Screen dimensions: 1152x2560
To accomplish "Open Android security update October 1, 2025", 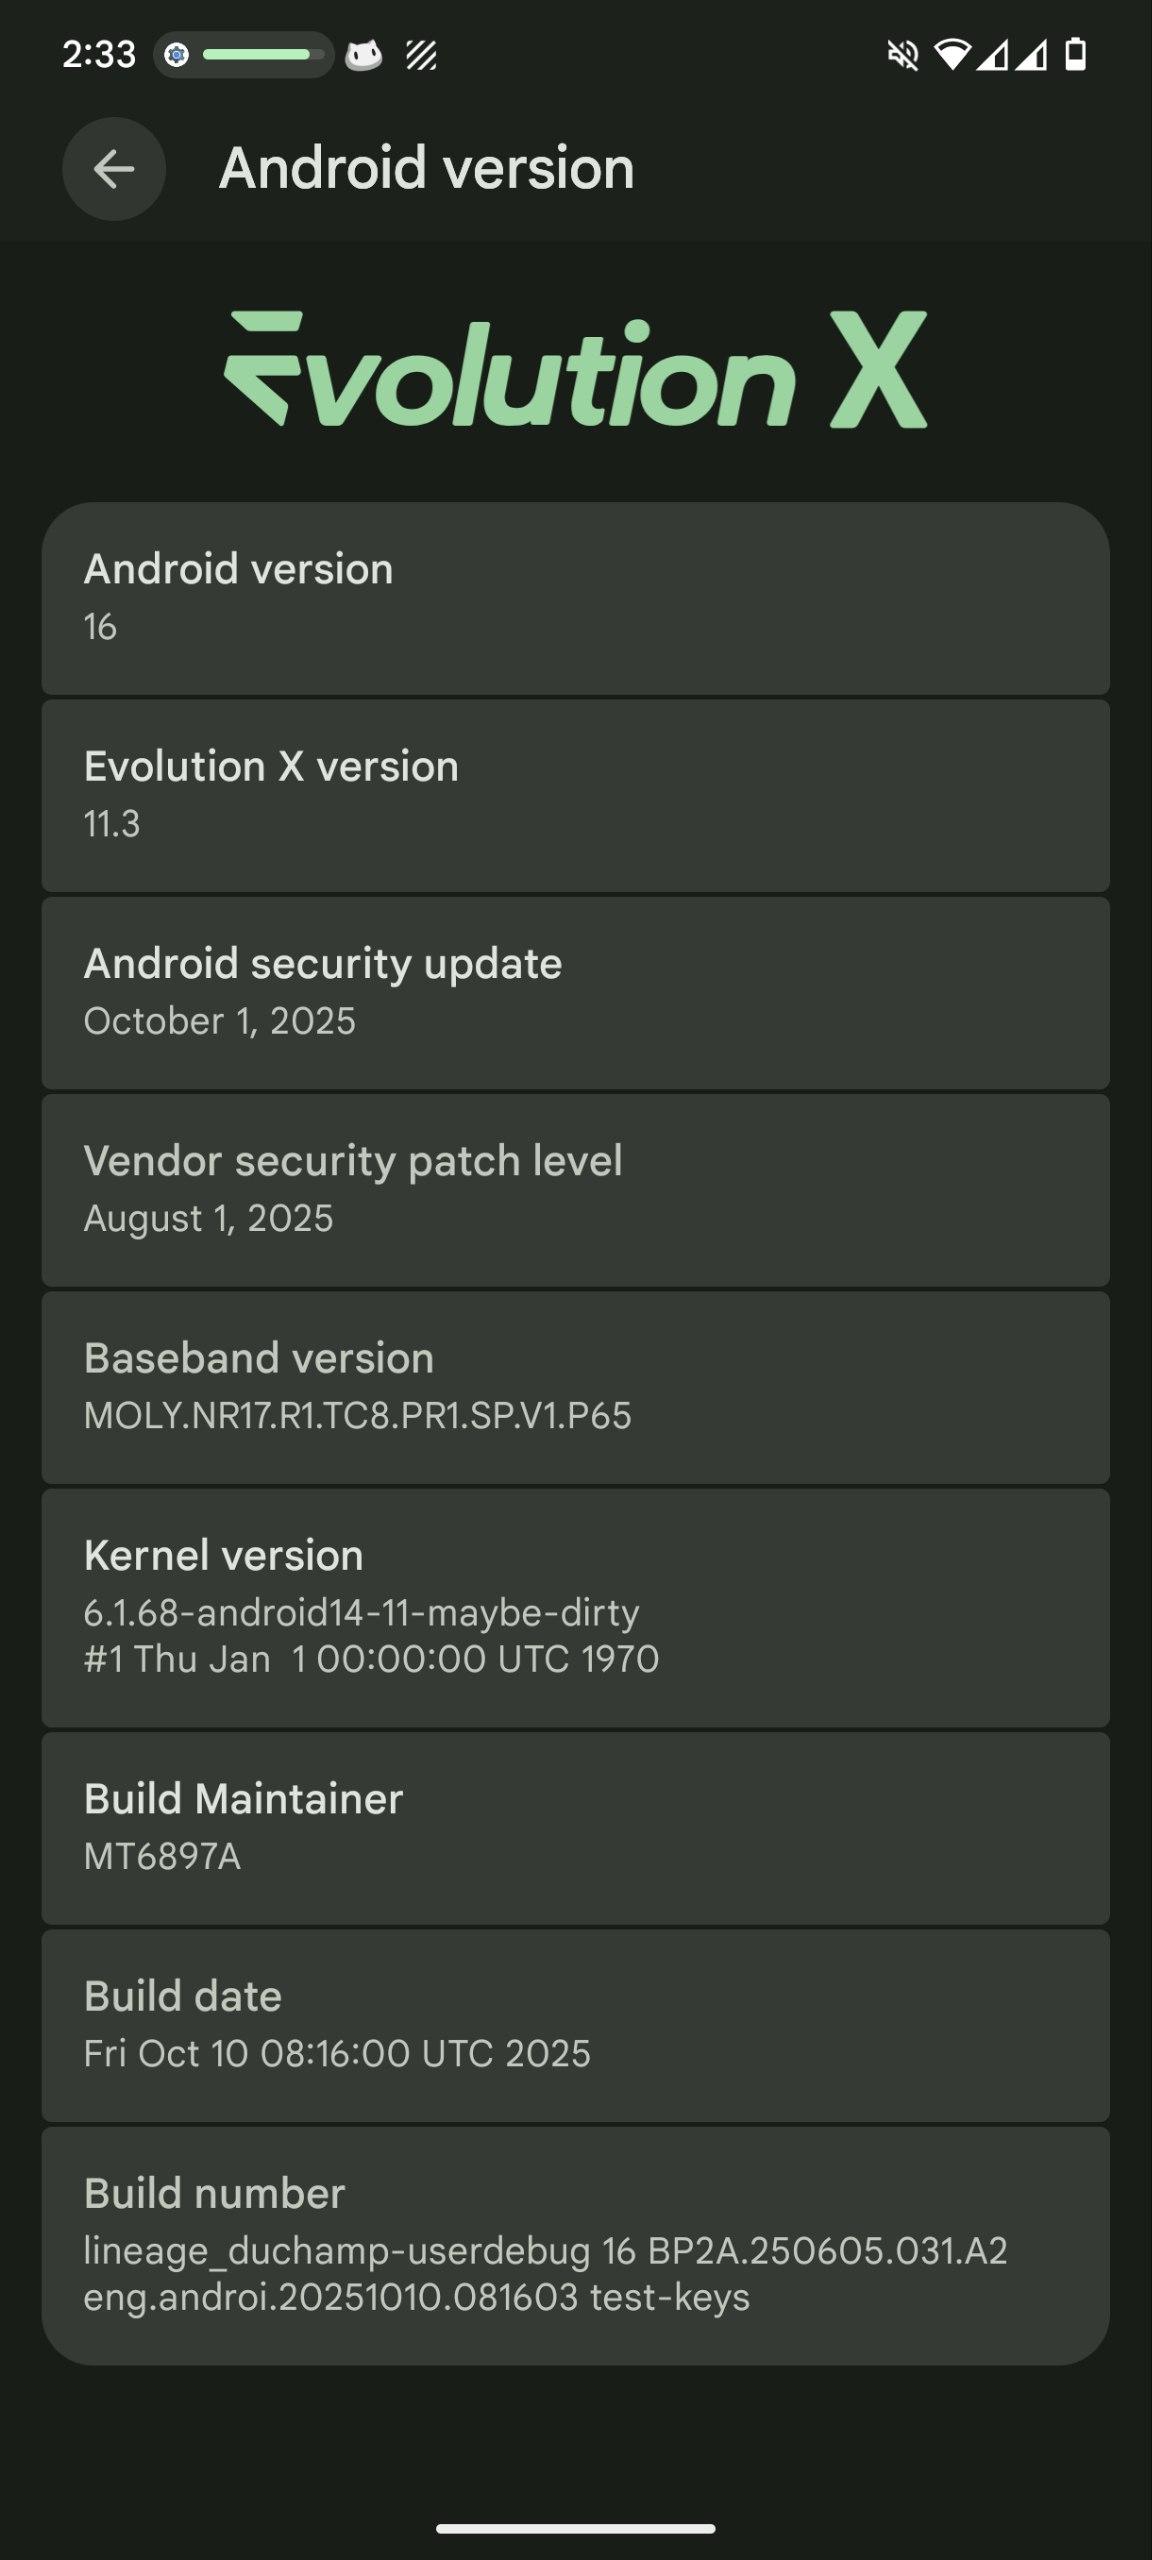I will (x=576, y=993).
